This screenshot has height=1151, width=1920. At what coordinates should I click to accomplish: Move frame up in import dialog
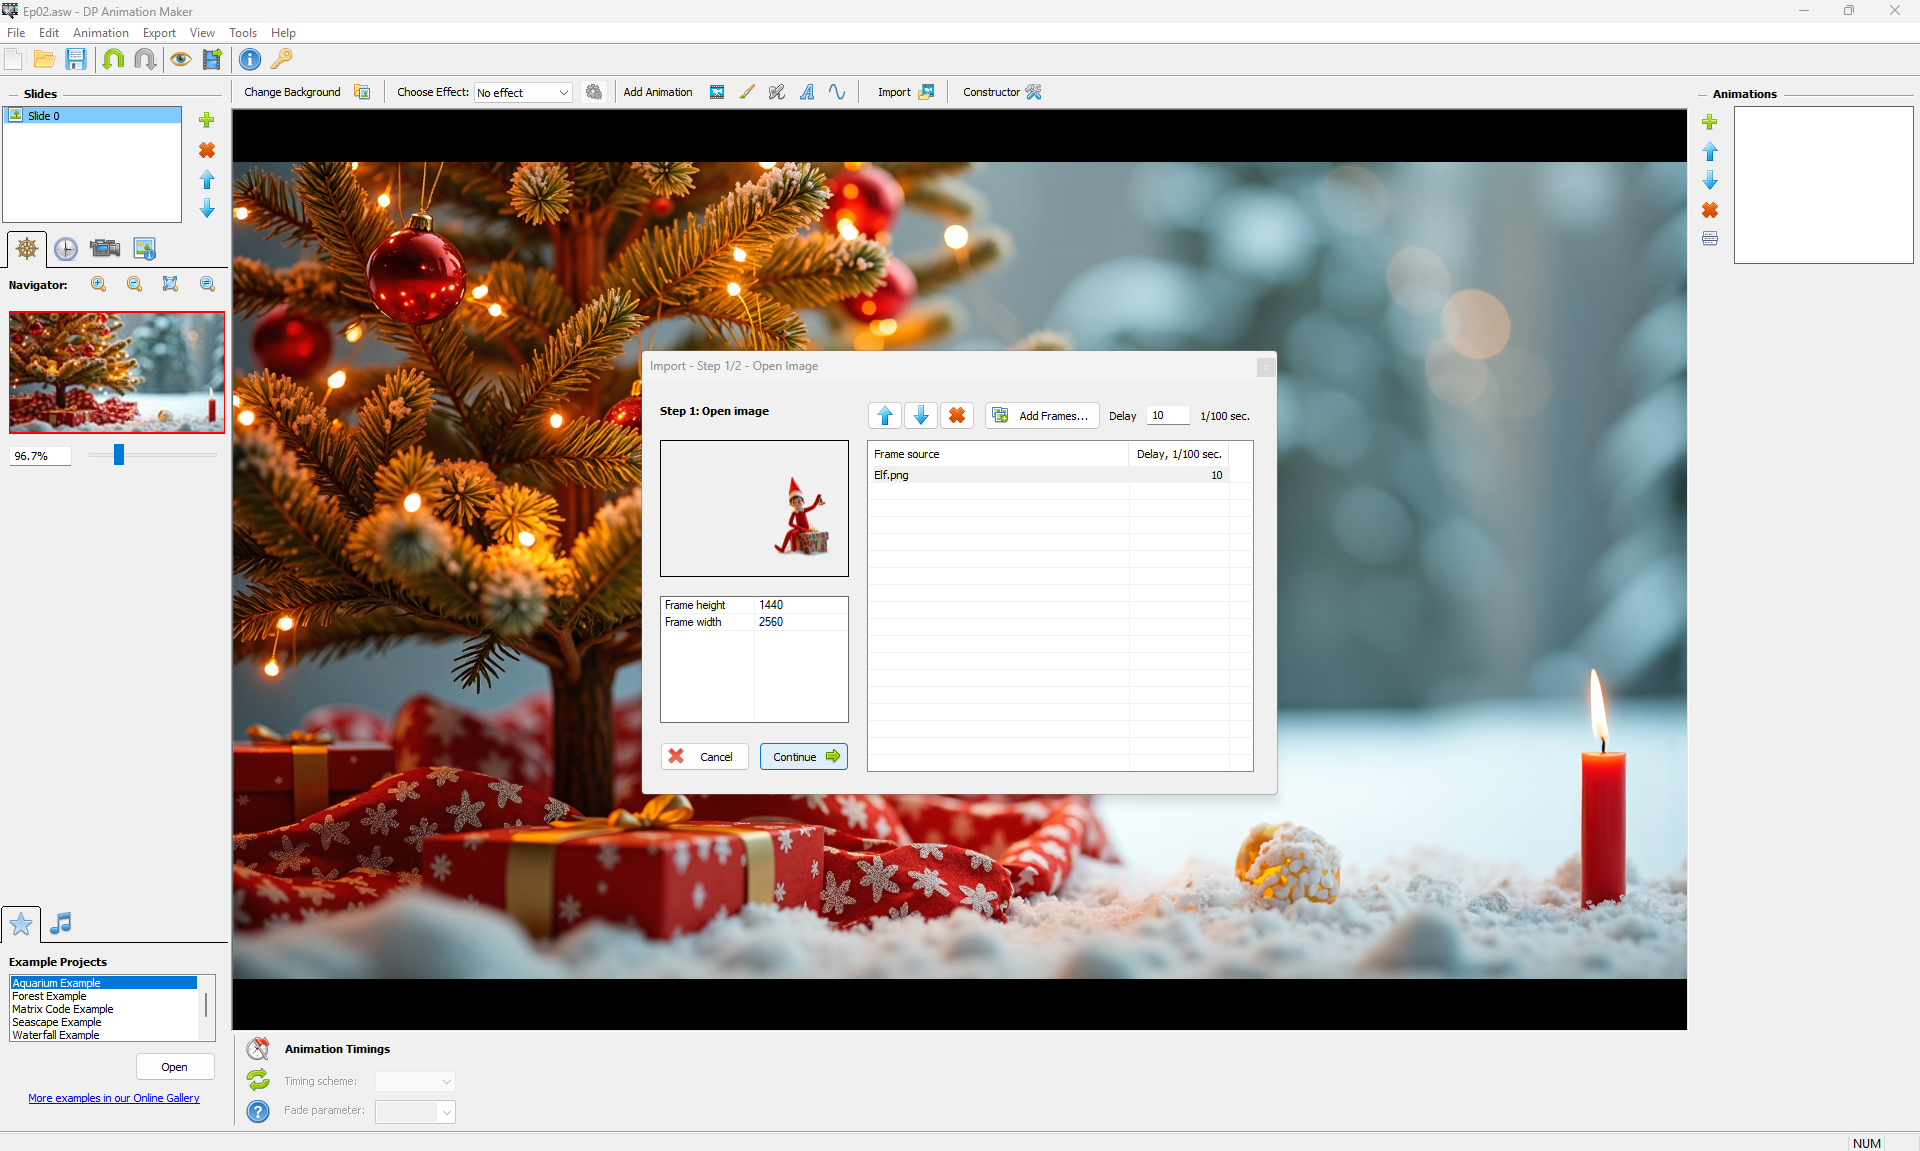click(884, 416)
